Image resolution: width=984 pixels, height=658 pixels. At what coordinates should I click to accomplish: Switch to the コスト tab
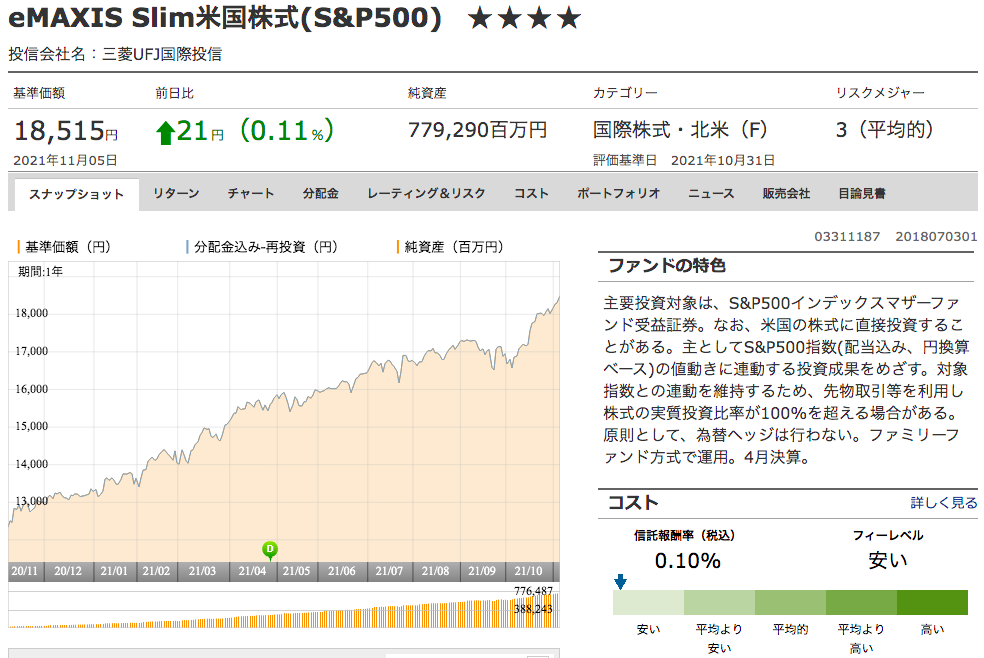[x=531, y=193]
